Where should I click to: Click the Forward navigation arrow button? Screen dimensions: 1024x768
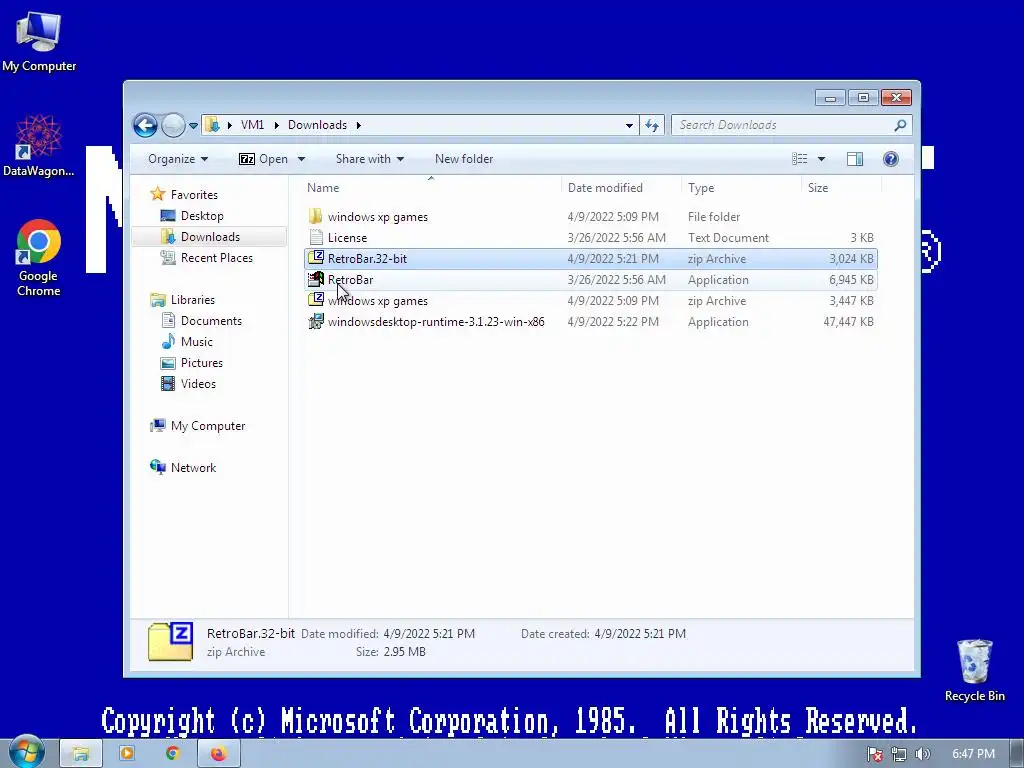pyautogui.click(x=173, y=125)
